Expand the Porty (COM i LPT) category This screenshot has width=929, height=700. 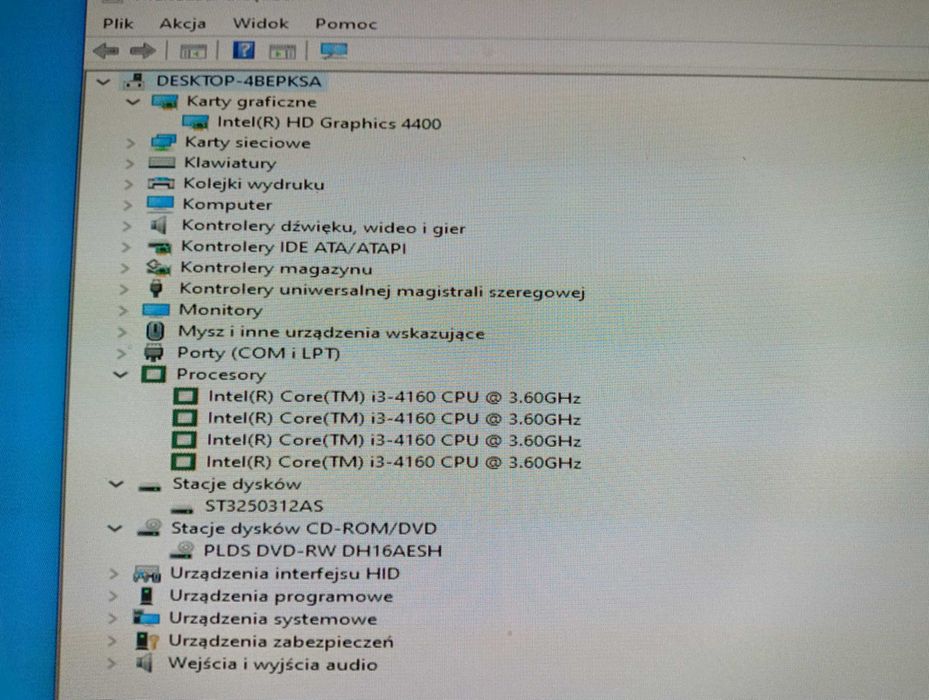[x=121, y=353]
